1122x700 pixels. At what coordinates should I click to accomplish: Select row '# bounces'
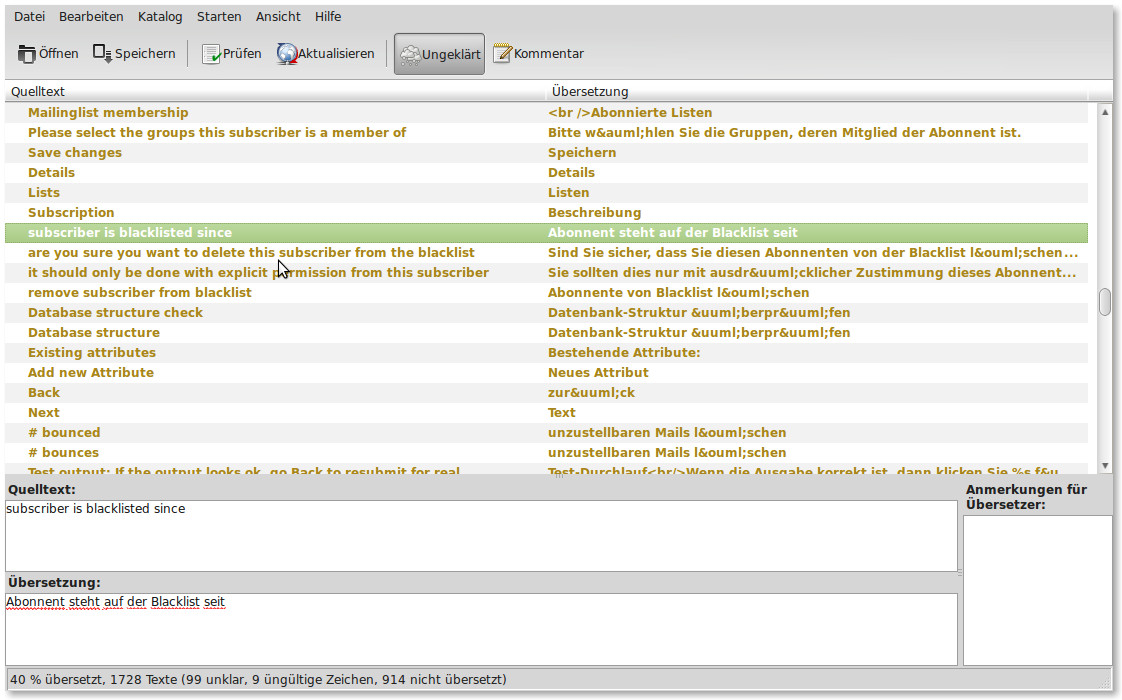tap(547, 453)
